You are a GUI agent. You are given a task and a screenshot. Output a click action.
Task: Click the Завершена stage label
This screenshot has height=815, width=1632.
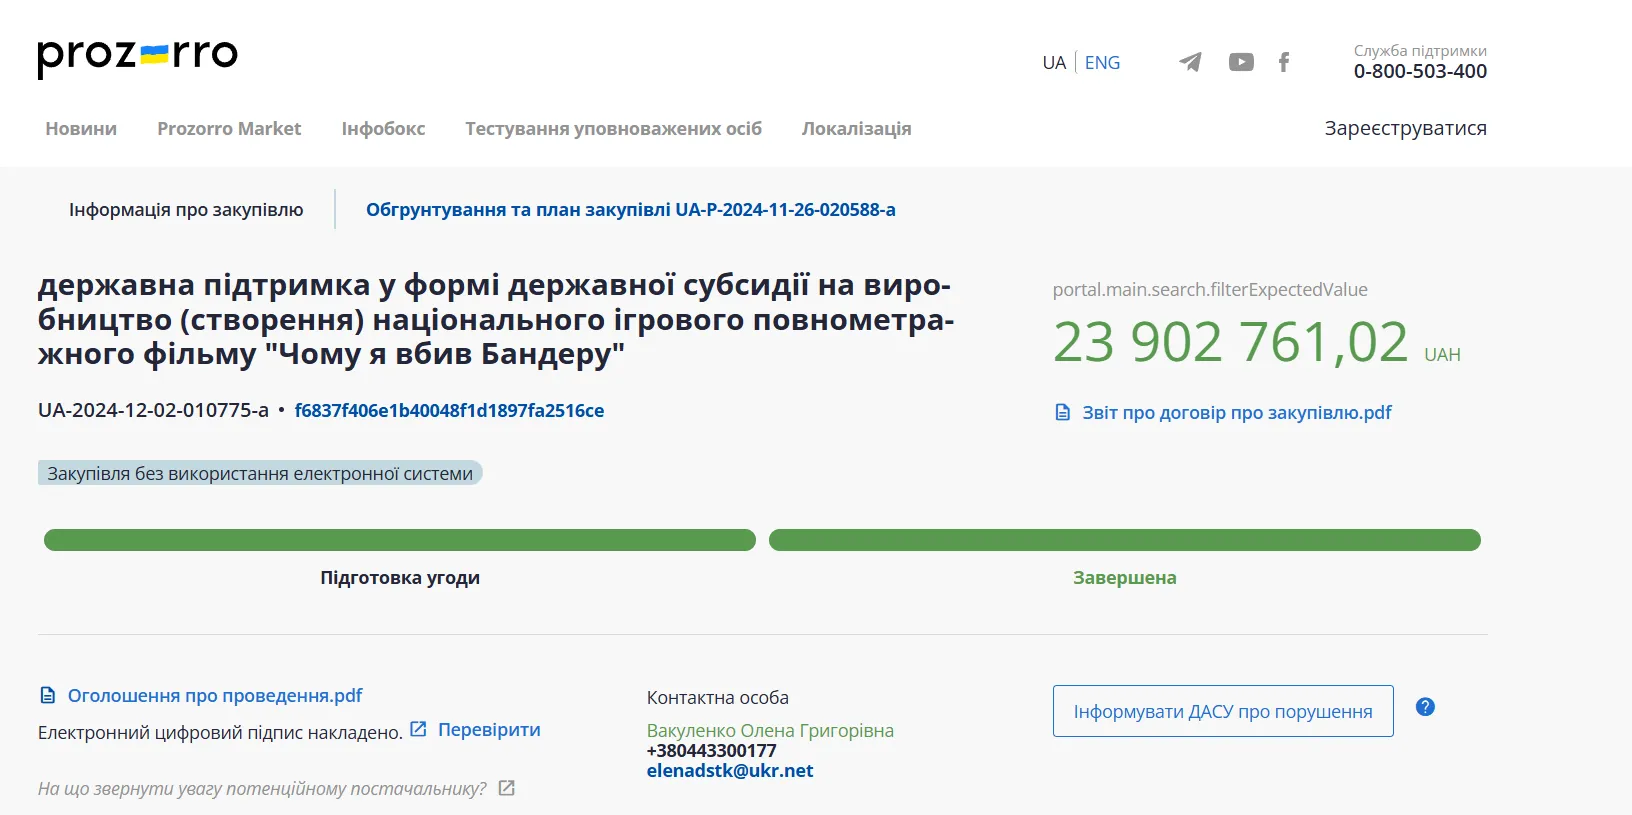tap(1125, 577)
